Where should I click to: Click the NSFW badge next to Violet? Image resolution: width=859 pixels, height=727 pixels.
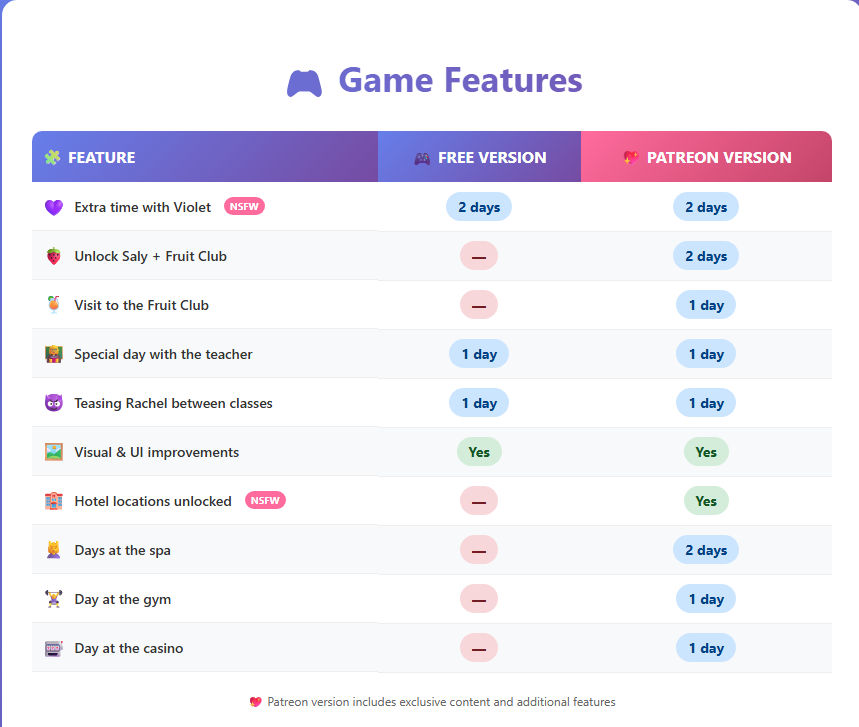pyautogui.click(x=244, y=207)
